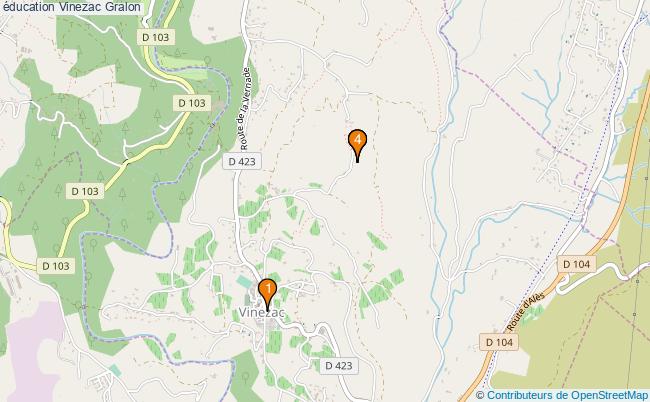Click the D 423 shield south of Vinezac village
The image size is (650, 402).
coord(339,366)
